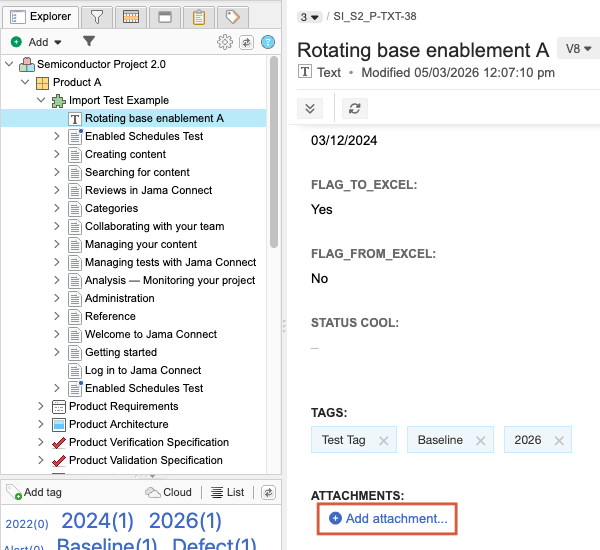Image resolution: width=600 pixels, height=550 pixels.
Task: Open the Tags tab with tag icon
Action: pyautogui.click(x=233, y=17)
